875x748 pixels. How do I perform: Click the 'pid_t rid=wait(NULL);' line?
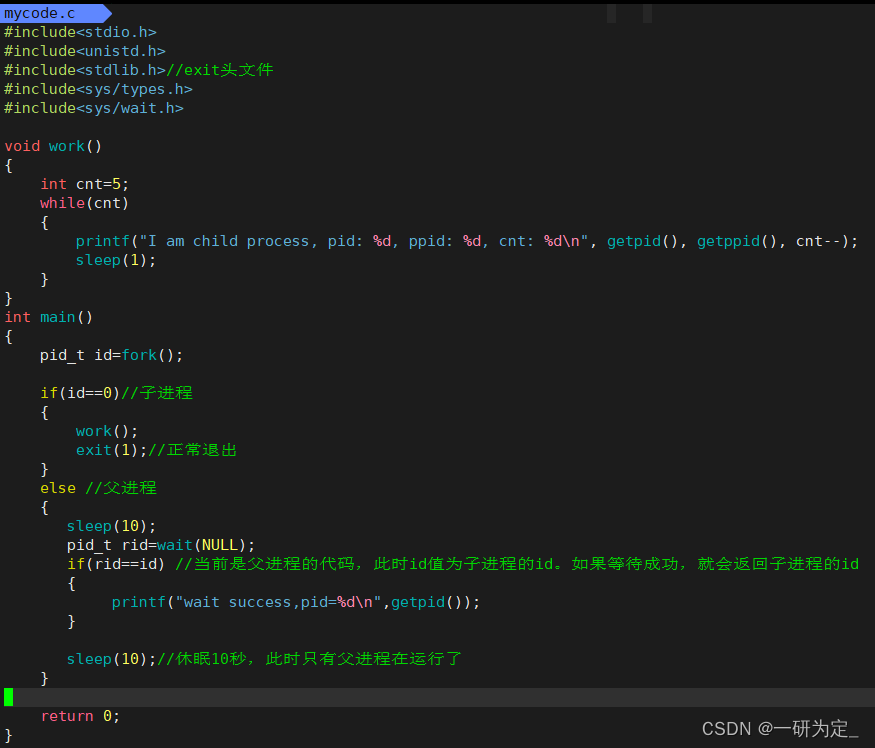(x=161, y=545)
